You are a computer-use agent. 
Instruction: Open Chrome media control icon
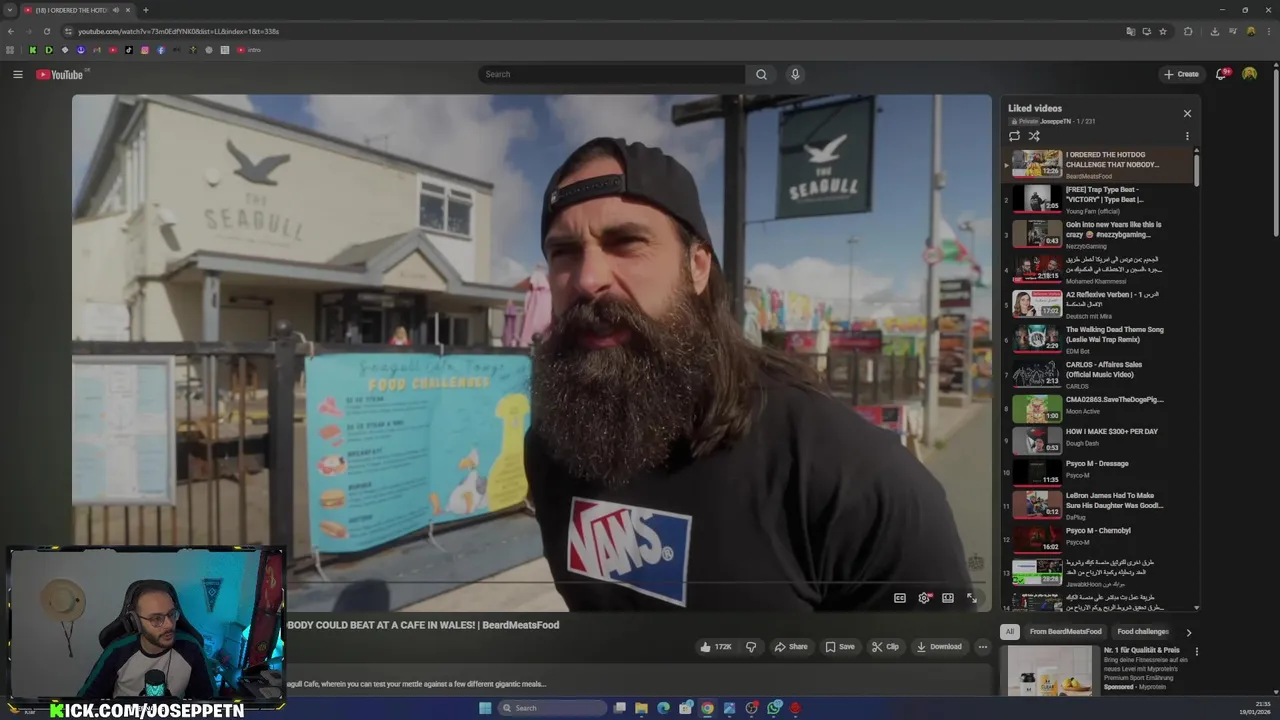pos(1232,31)
